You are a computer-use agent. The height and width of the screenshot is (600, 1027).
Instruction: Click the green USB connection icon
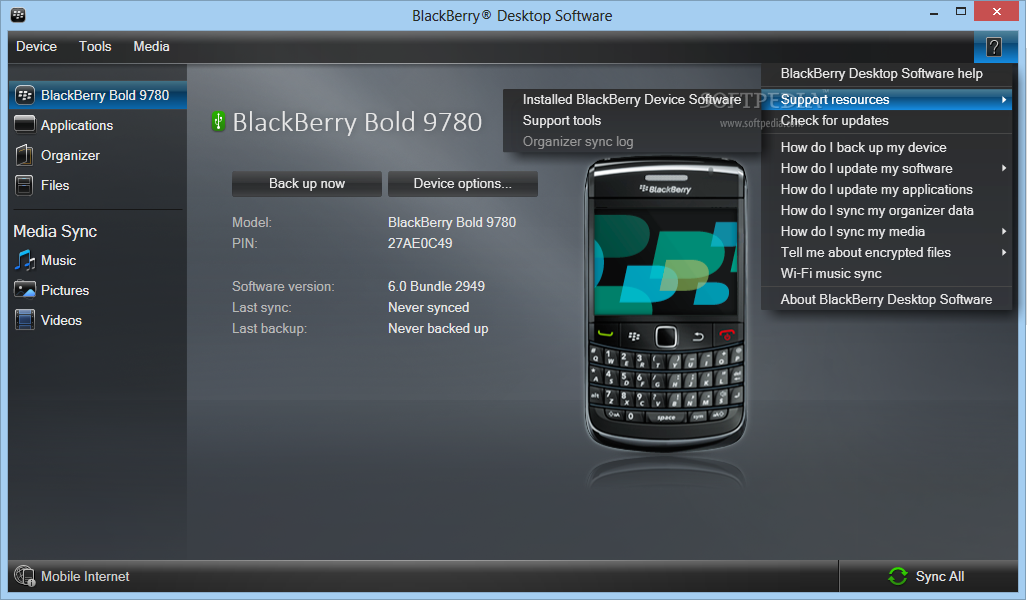[x=218, y=121]
